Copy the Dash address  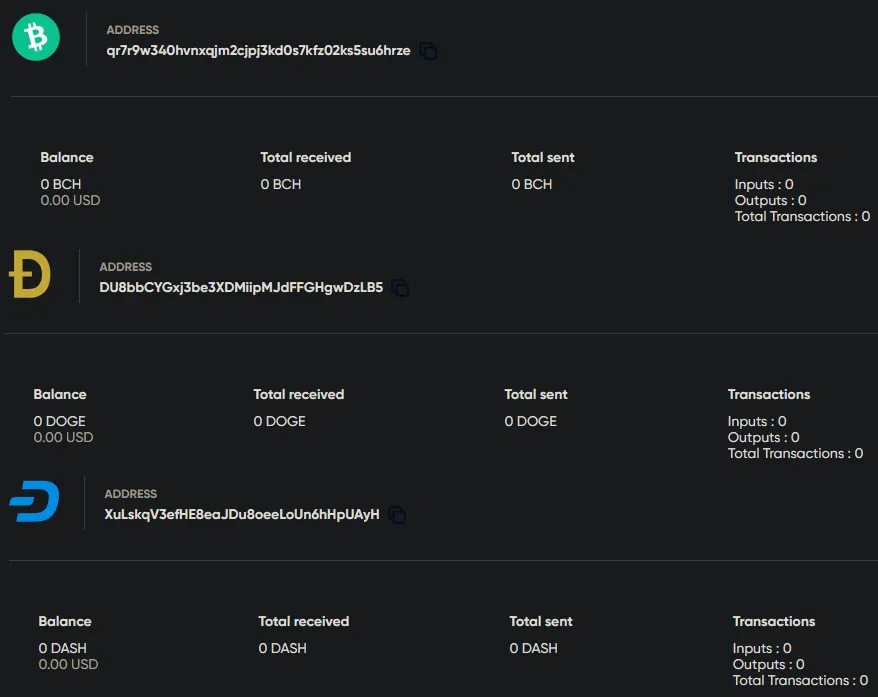pyautogui.click(x=397, y=514)
